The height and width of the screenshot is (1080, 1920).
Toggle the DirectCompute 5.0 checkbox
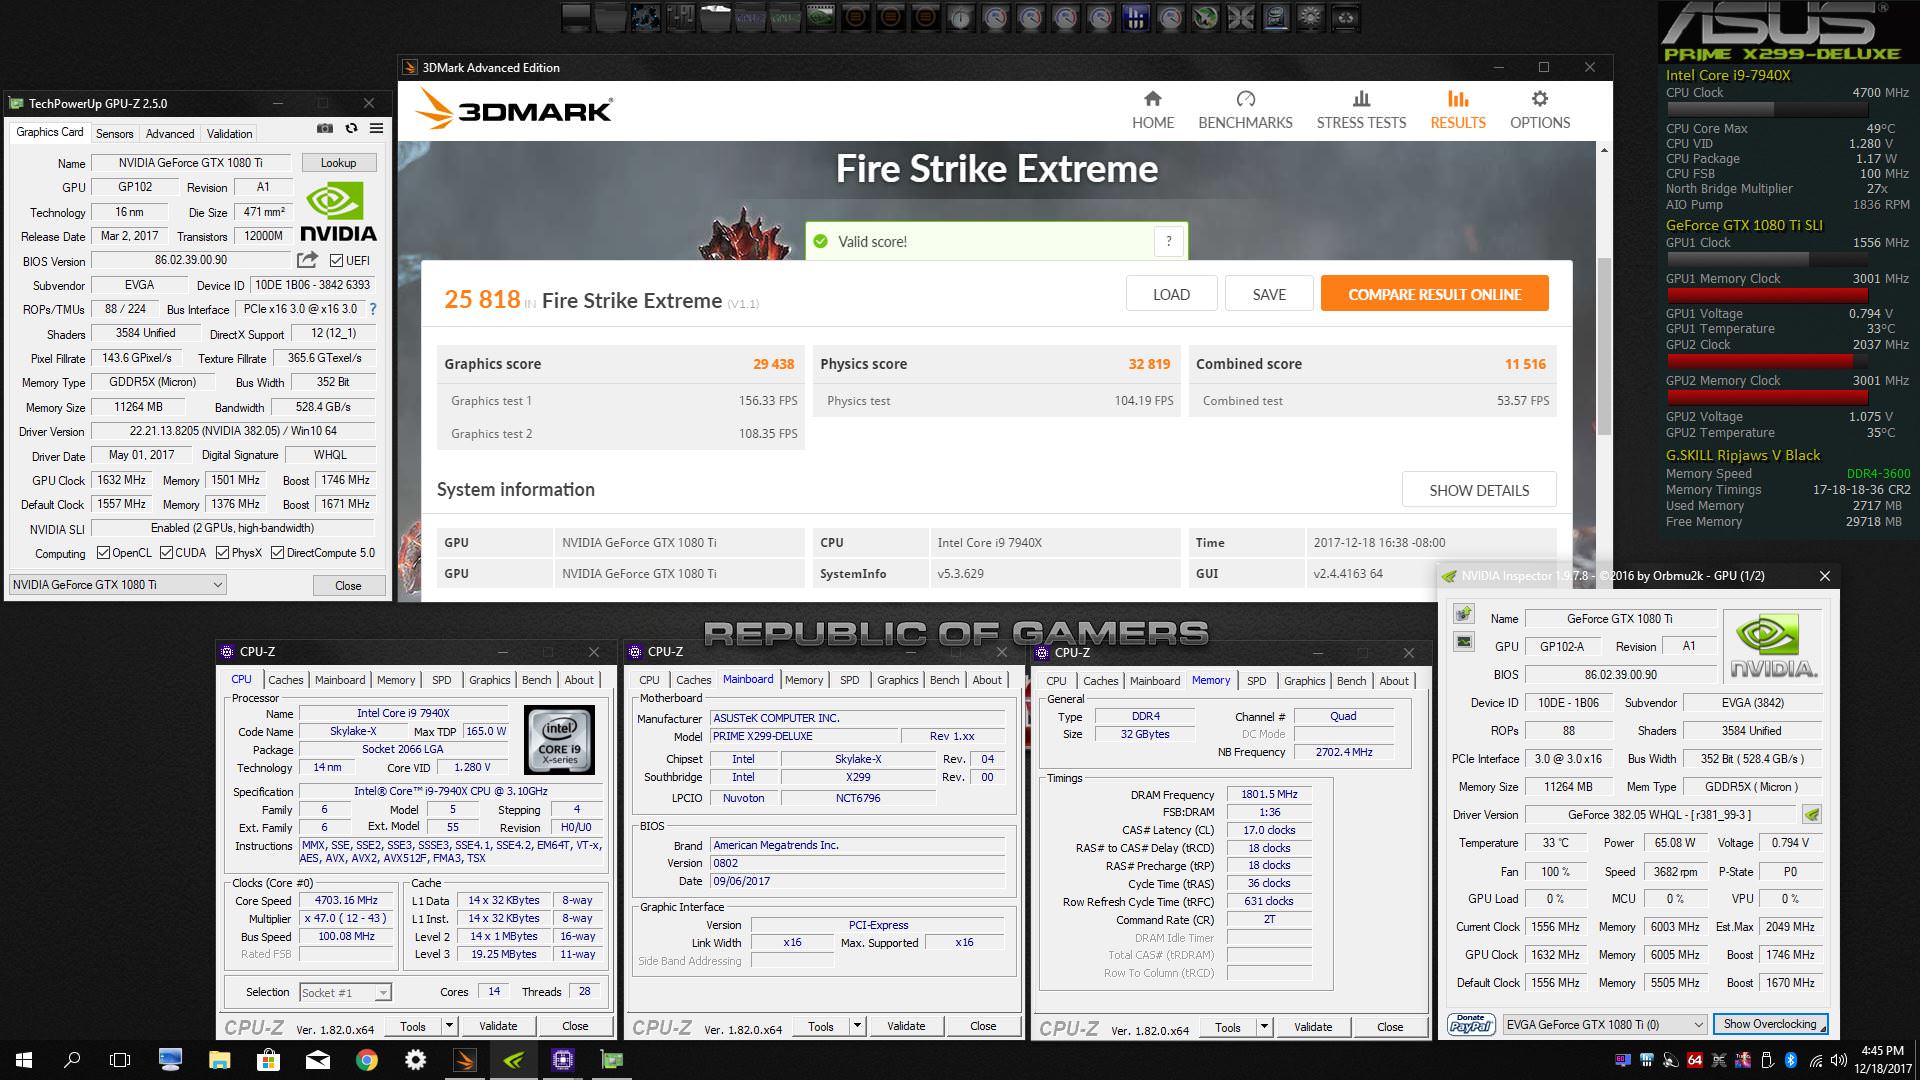point(277,552)
